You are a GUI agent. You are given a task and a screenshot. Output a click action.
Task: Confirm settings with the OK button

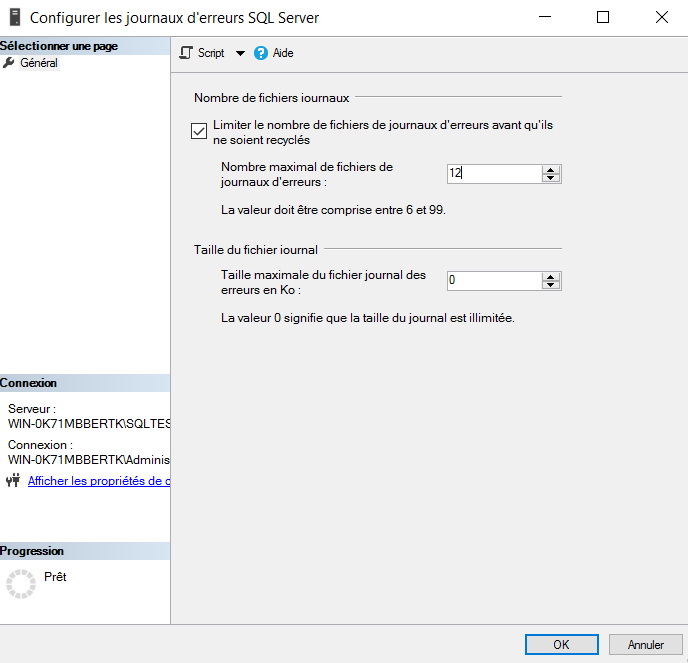click(x=561, y=645)
